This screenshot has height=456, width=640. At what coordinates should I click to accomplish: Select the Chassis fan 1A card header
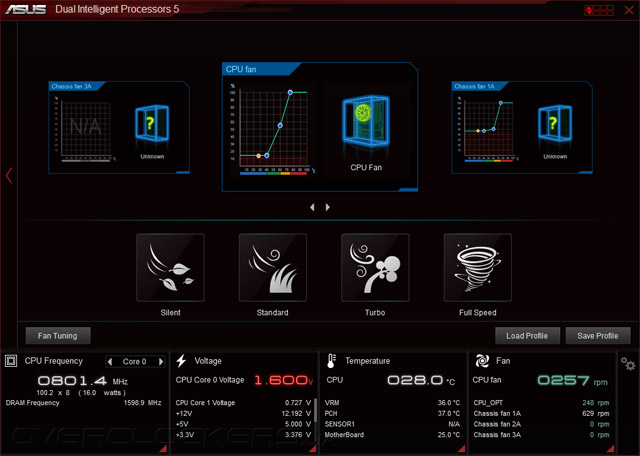pos(480,86)
